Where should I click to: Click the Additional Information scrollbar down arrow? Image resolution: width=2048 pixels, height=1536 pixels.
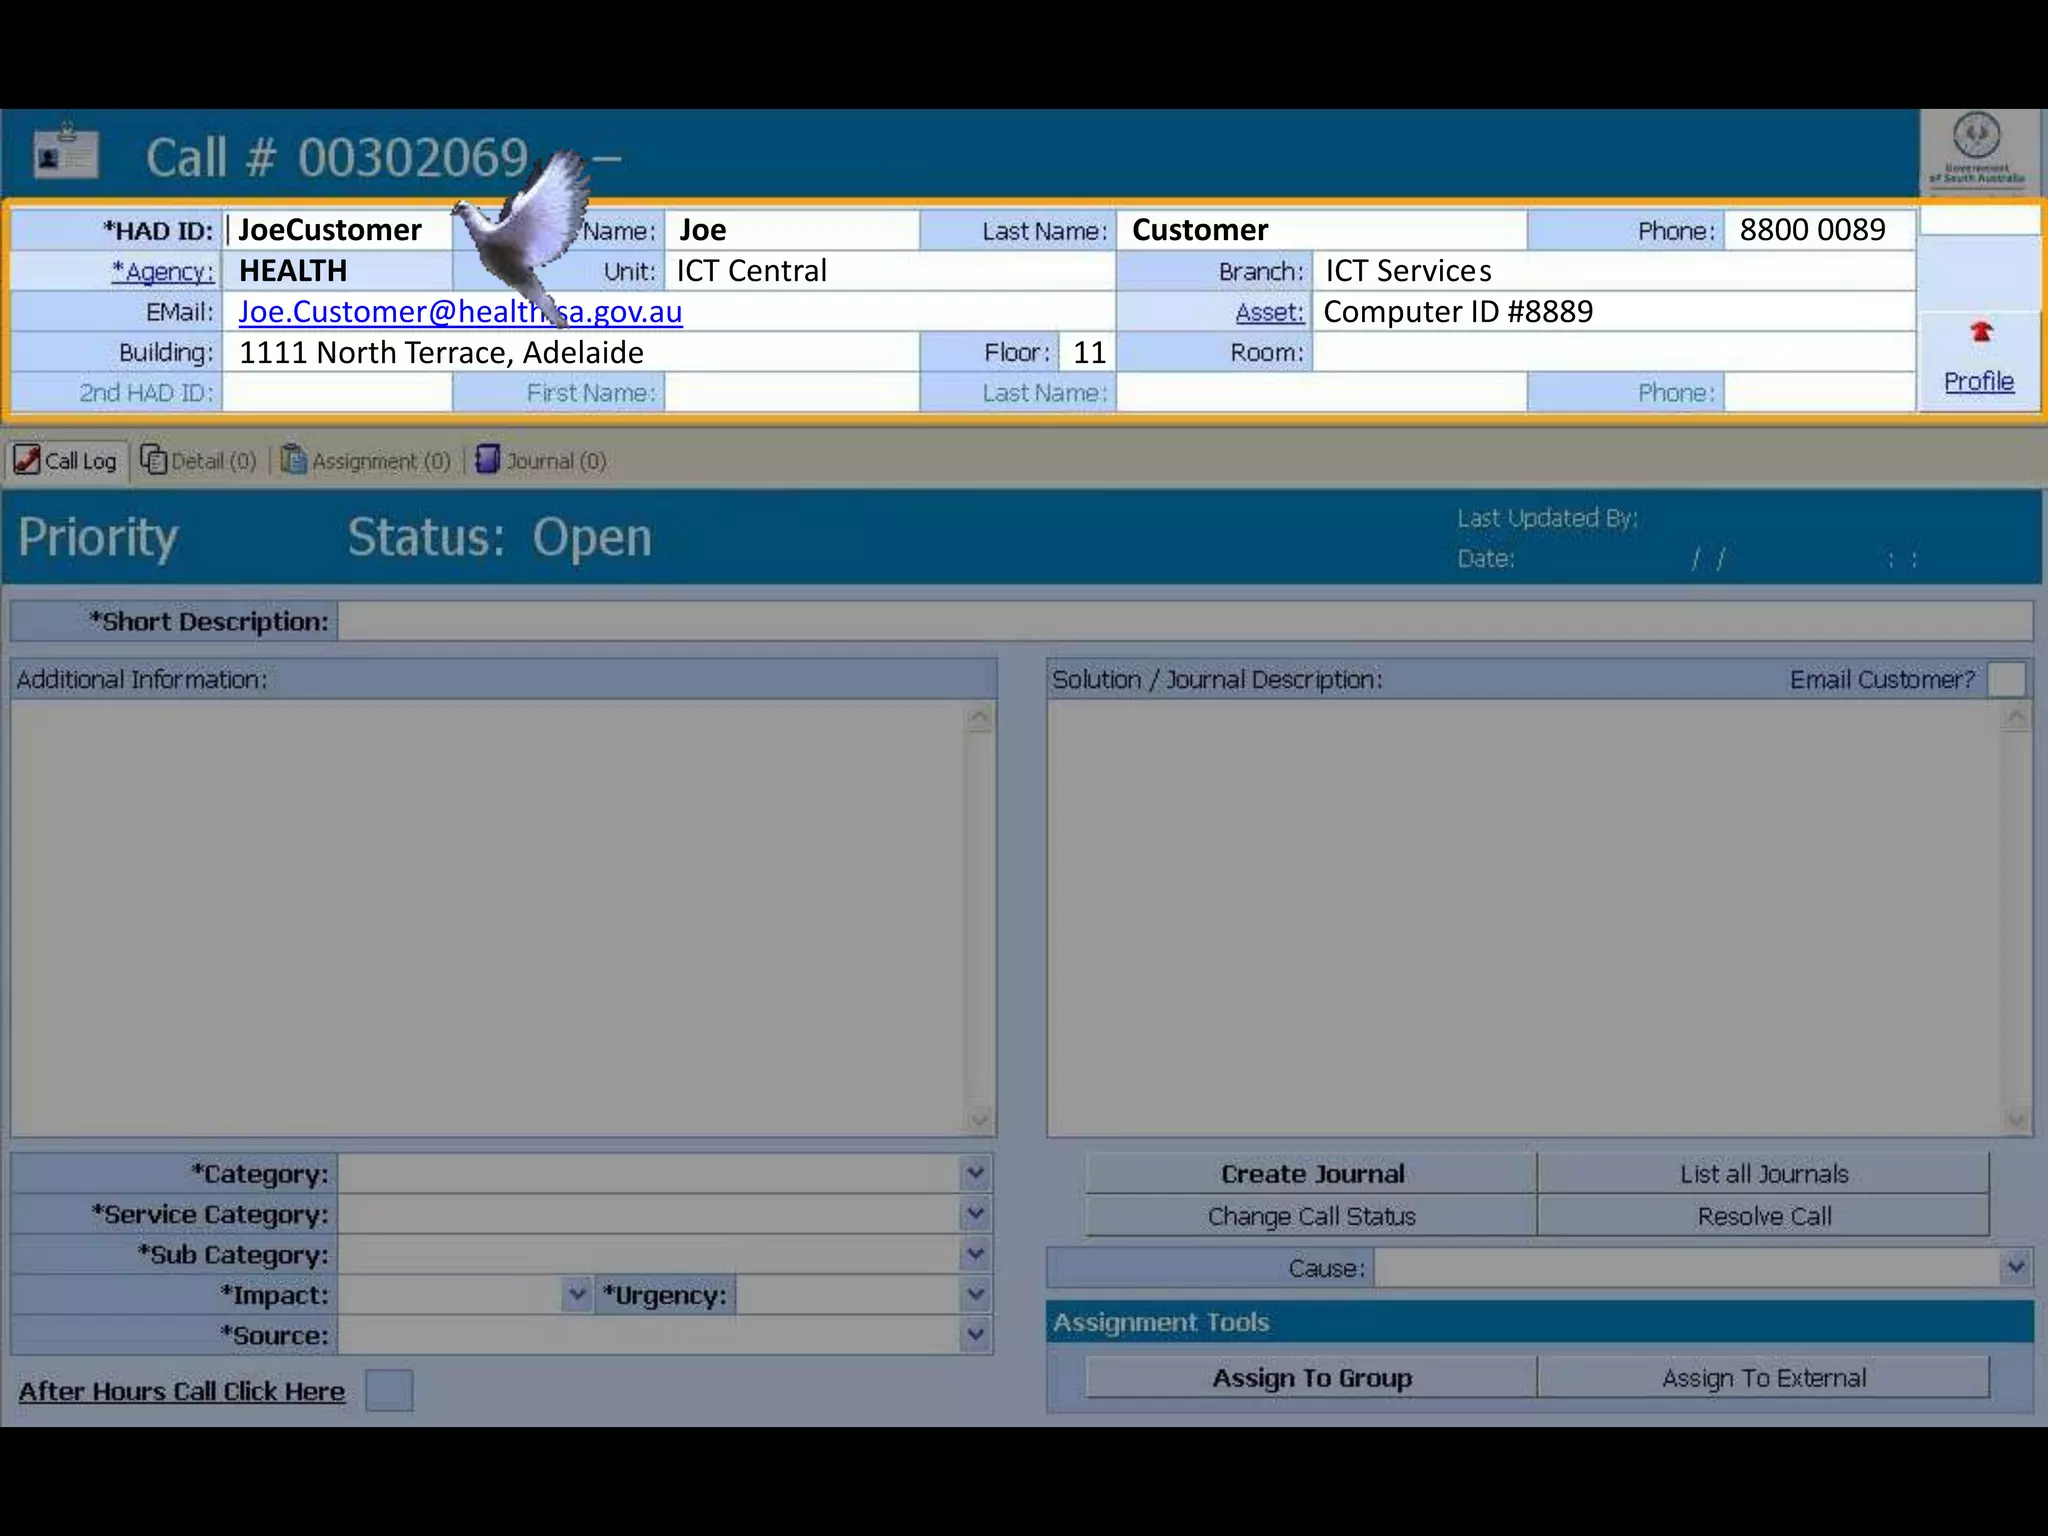[x=979, y=1120]
